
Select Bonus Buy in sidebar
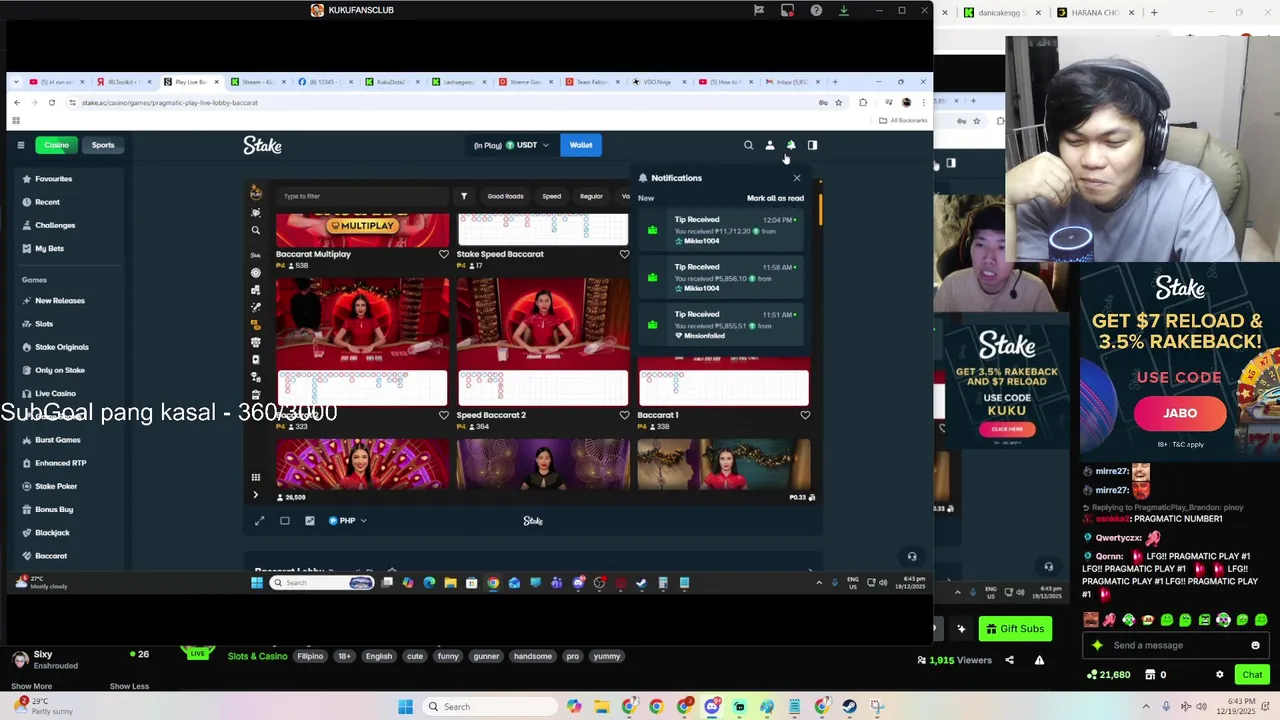click(x=54, y=509)
